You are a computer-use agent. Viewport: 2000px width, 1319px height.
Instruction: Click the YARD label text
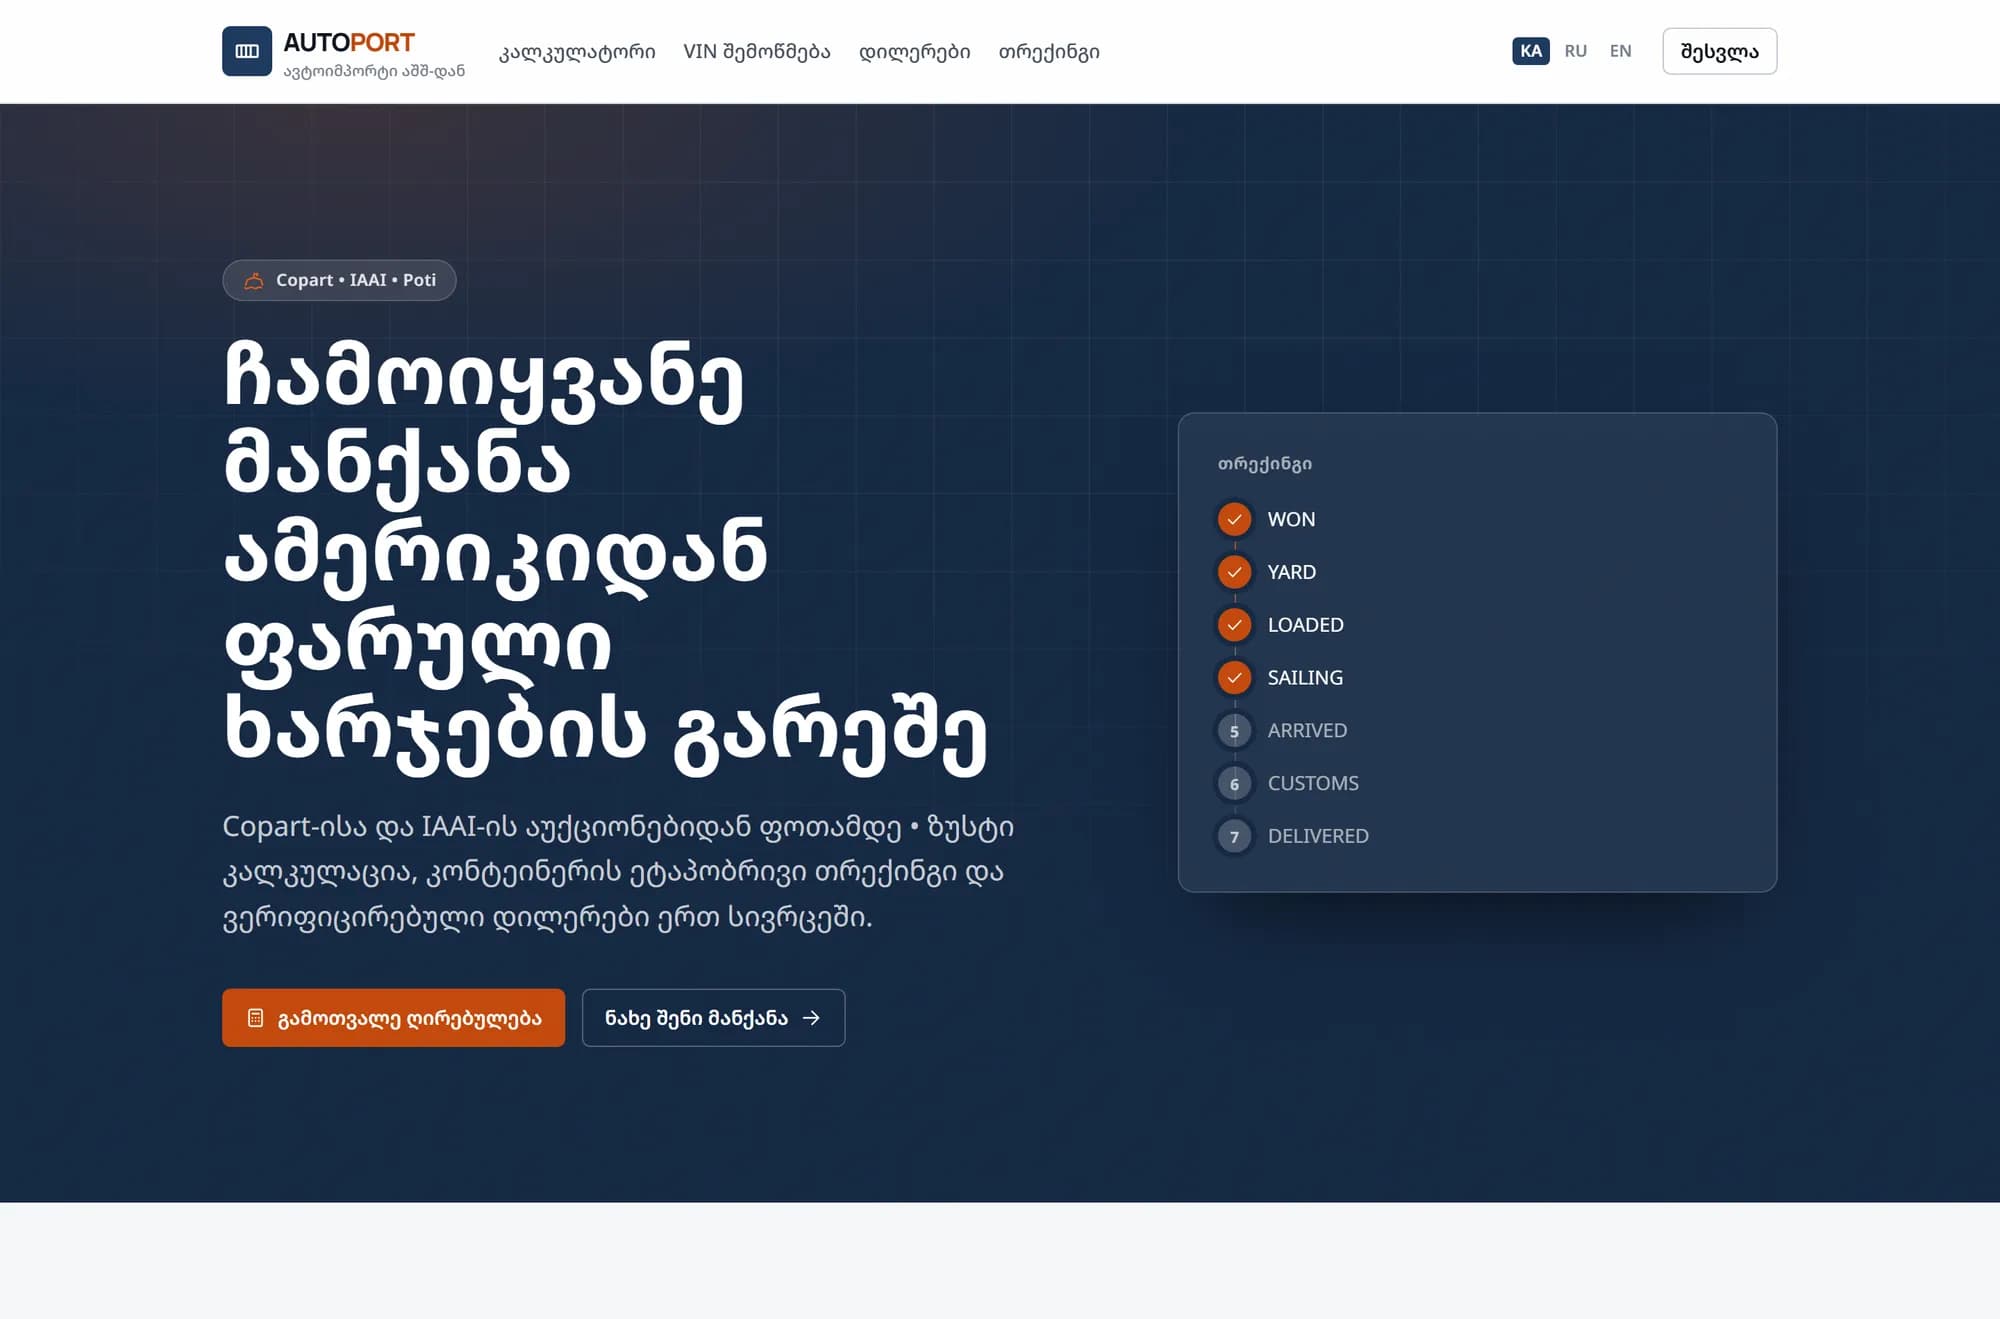click(1291, 572)
